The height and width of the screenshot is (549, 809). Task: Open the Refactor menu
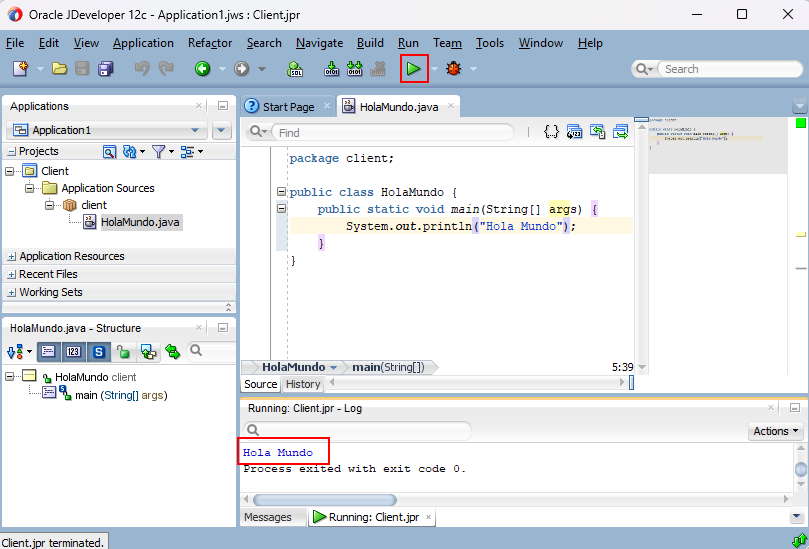tap(210, 43)
